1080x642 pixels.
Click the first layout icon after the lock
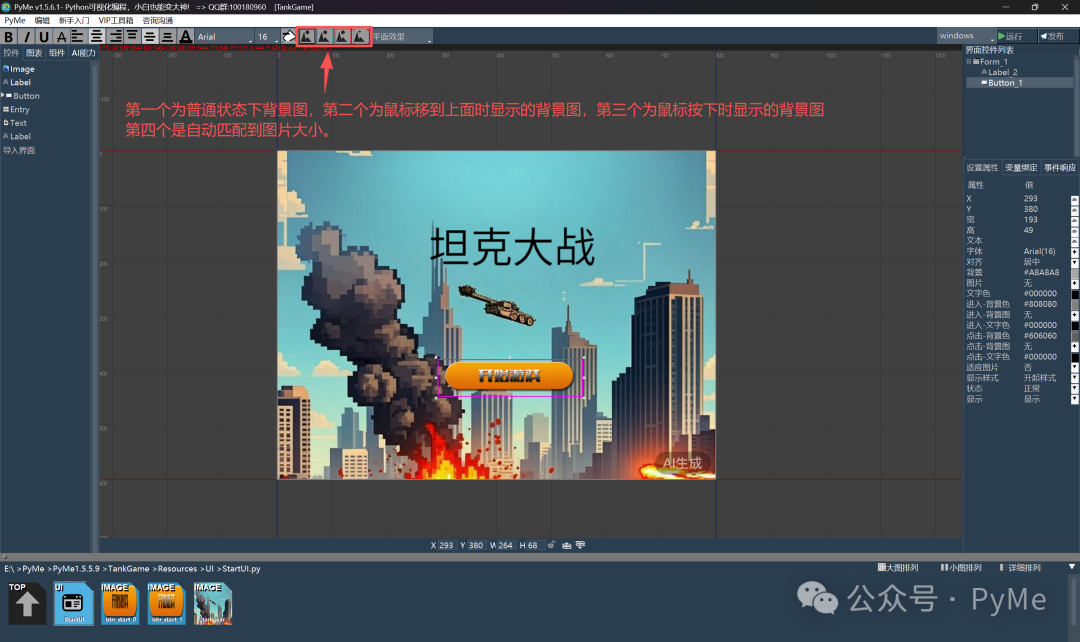tap(567, 545)
